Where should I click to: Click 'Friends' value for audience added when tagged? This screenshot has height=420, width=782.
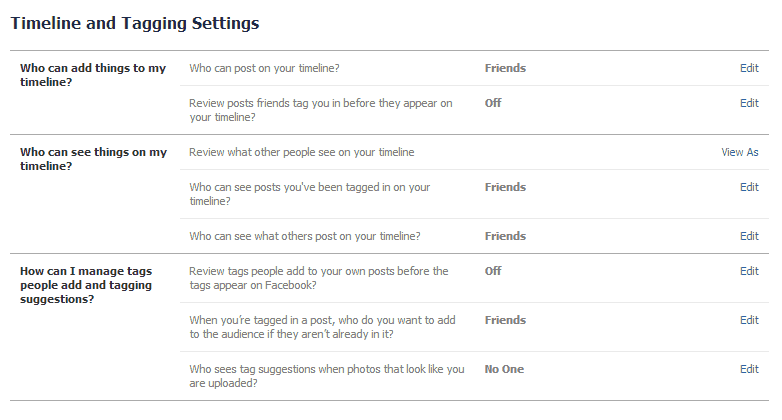[505, 320]
